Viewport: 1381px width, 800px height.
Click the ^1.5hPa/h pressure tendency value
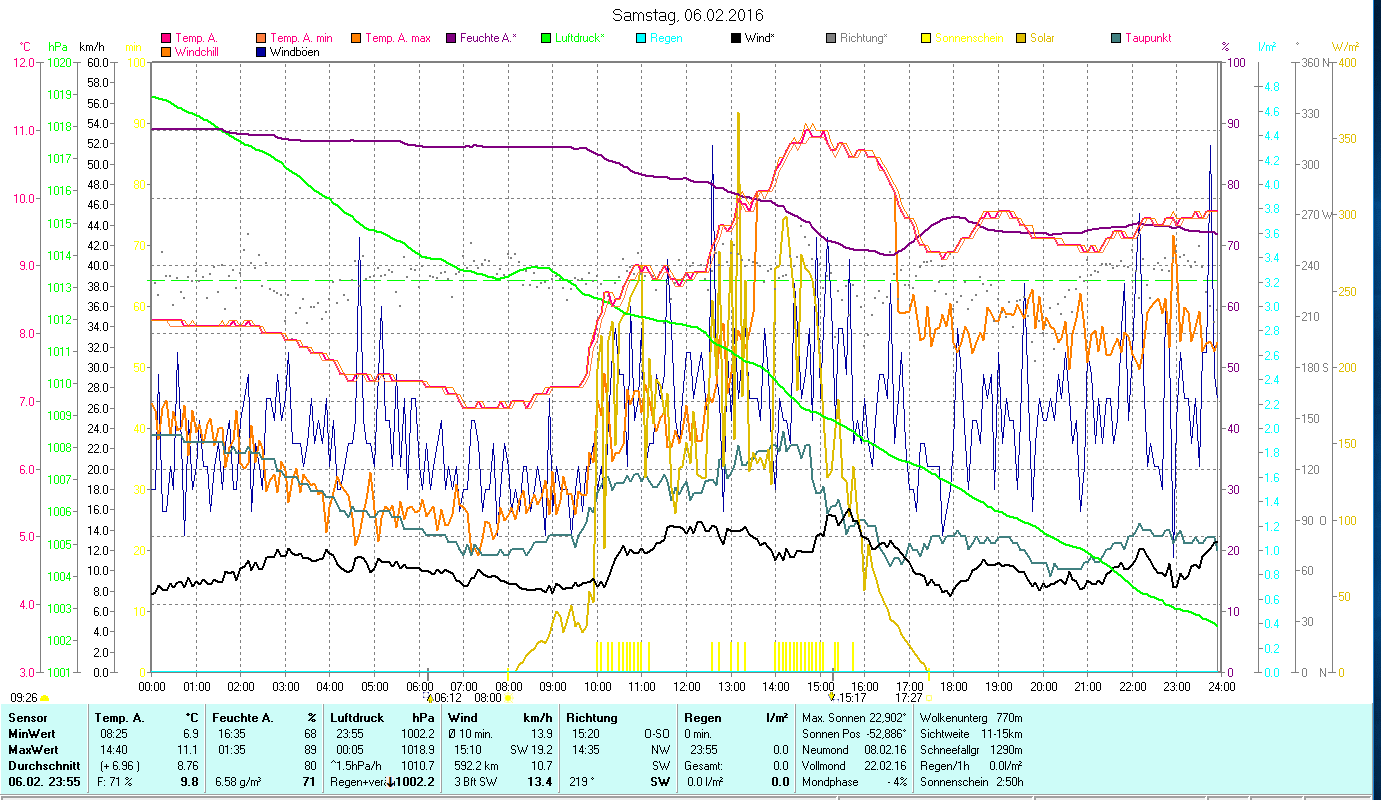click(x=356, y=766)
